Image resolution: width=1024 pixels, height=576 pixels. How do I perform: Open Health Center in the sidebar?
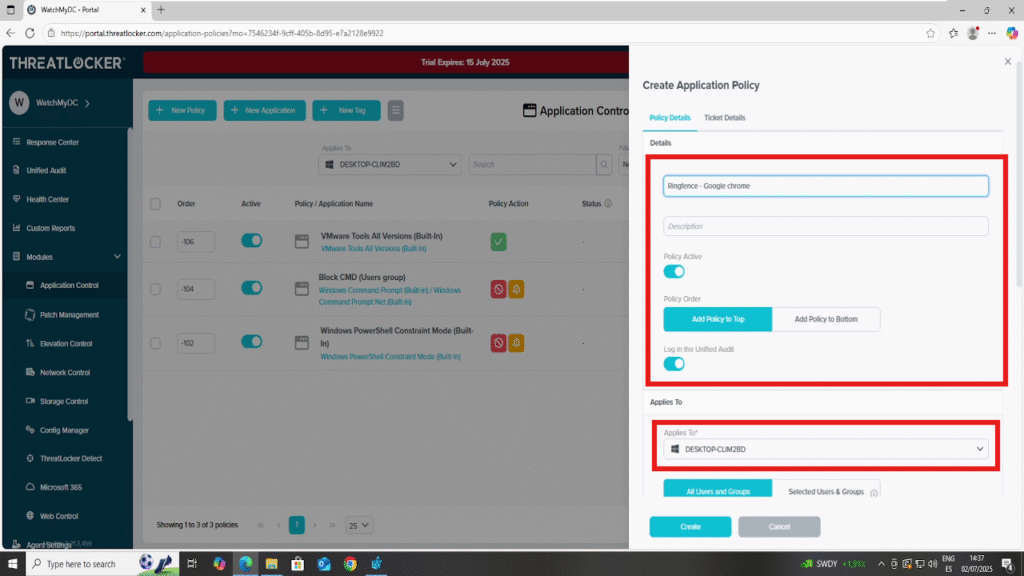(47, 199)
